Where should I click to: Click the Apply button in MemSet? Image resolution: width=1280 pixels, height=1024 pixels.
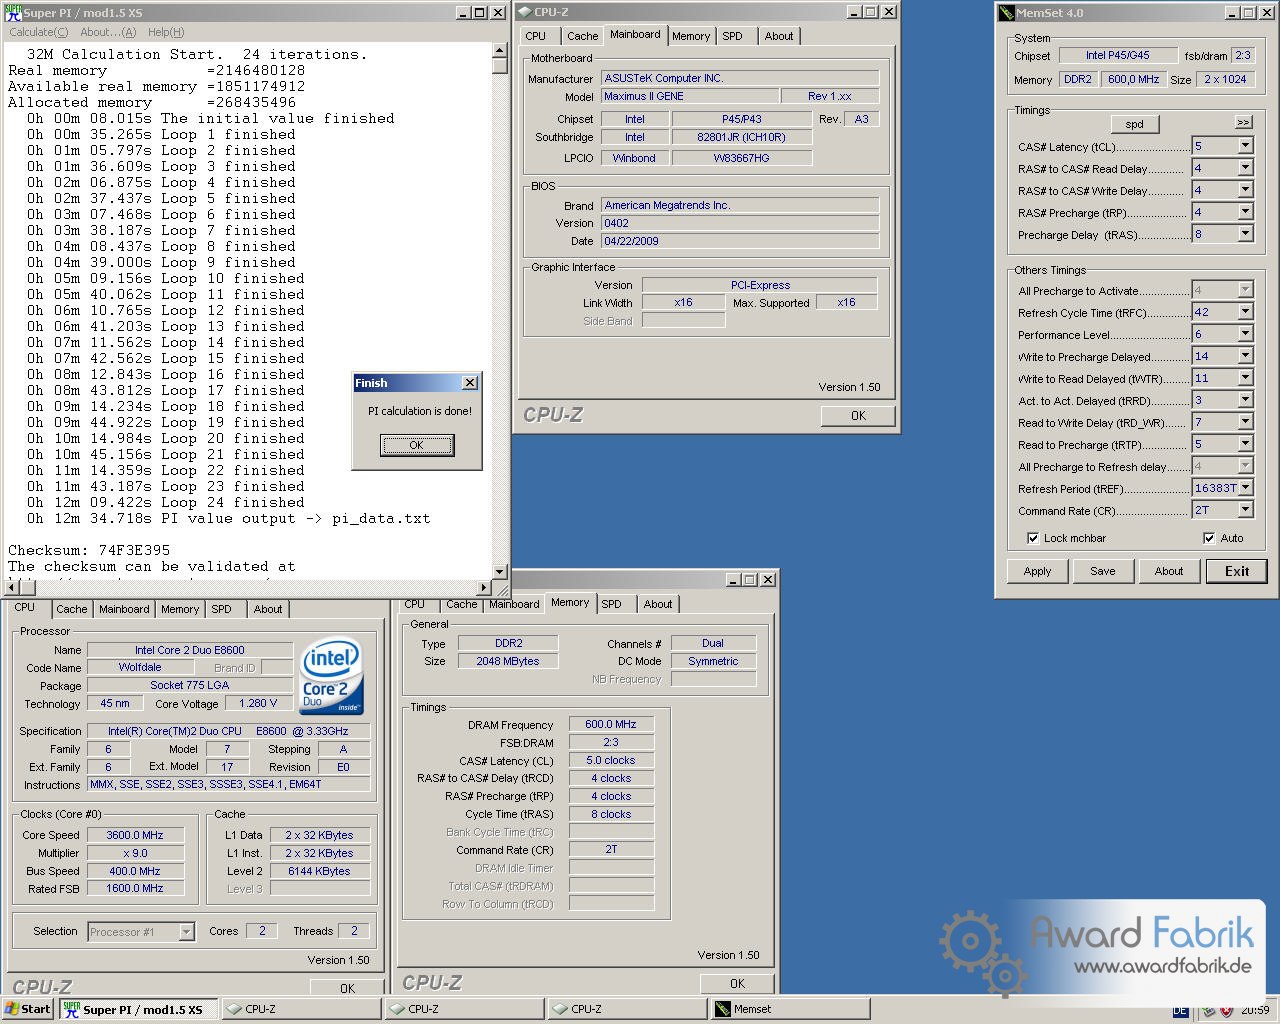[1037, 571]
